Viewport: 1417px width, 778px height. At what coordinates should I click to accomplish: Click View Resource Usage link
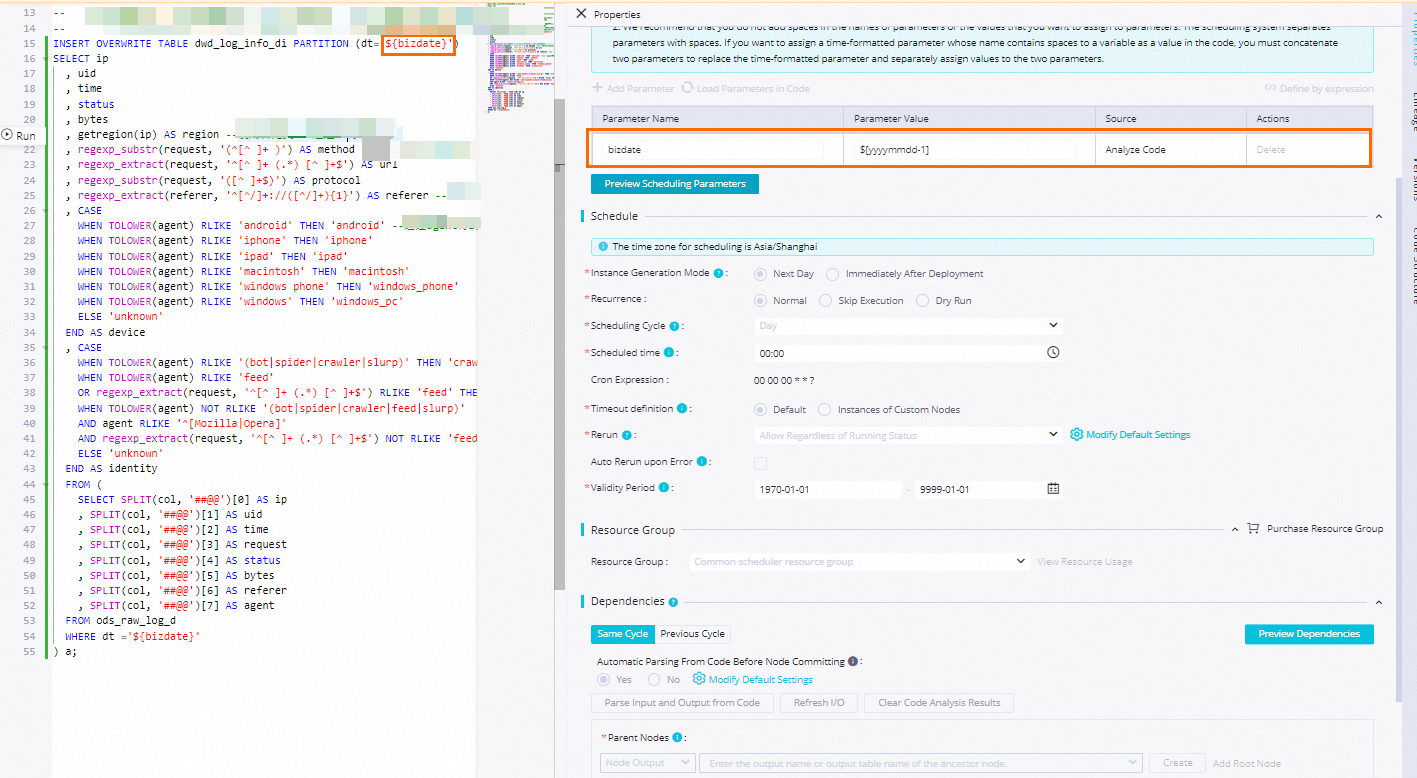point(1085,562)
